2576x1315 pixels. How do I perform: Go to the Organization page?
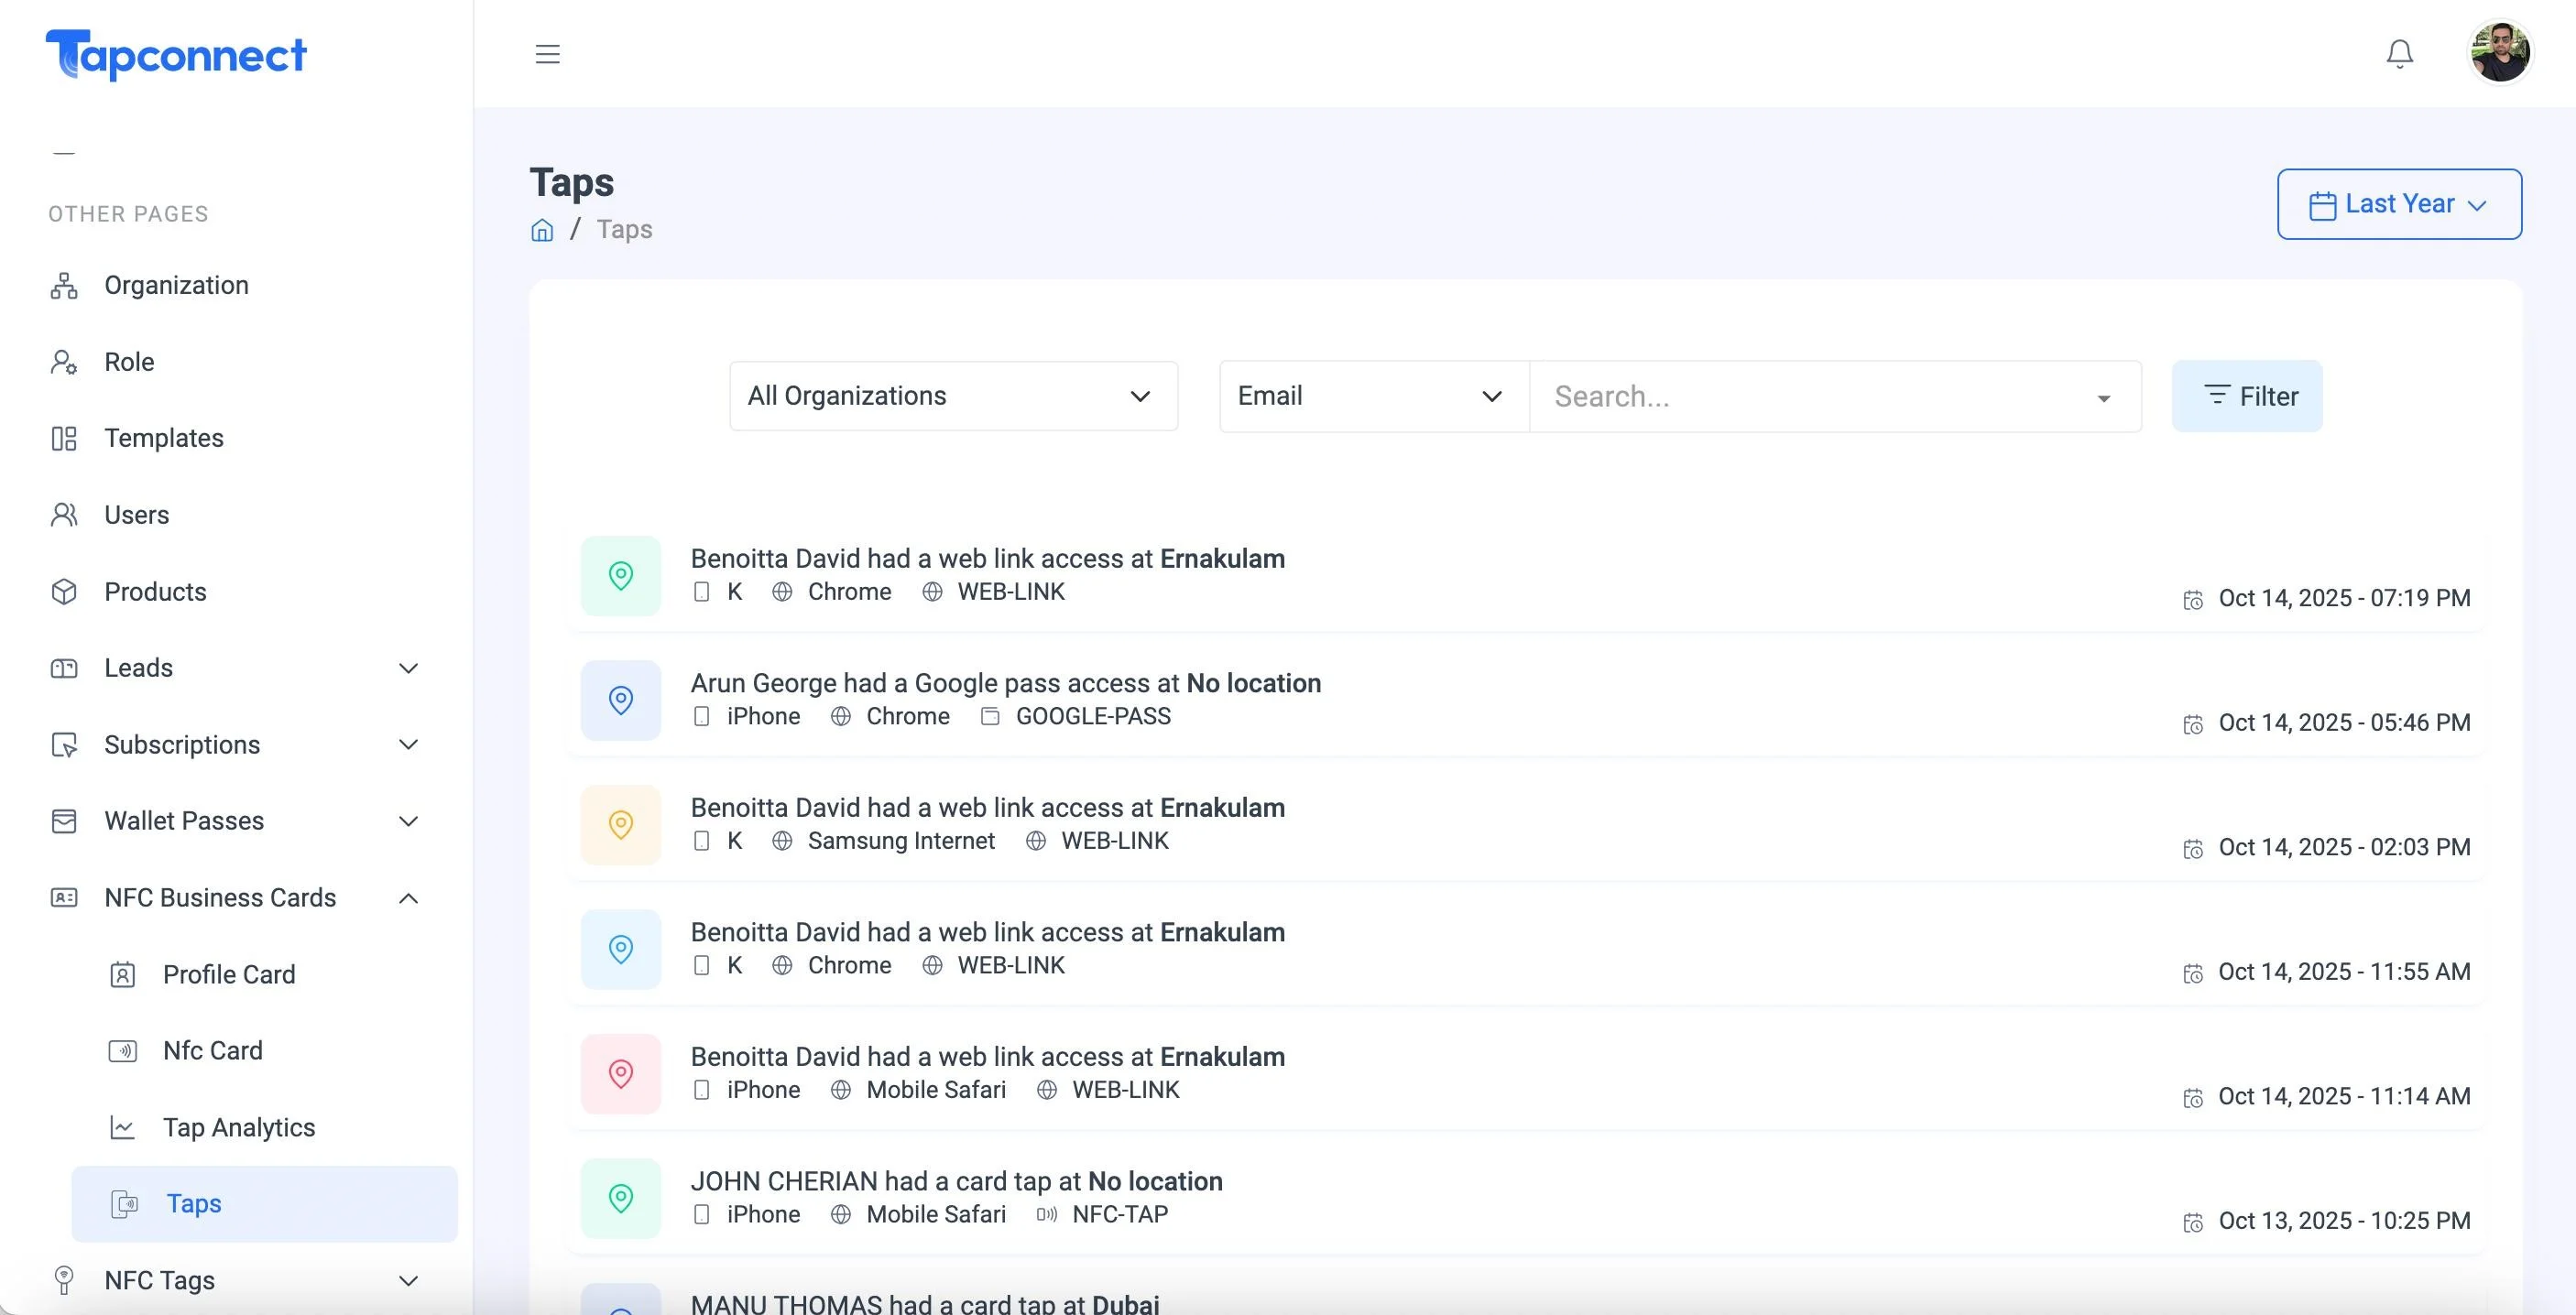point(176,285)
